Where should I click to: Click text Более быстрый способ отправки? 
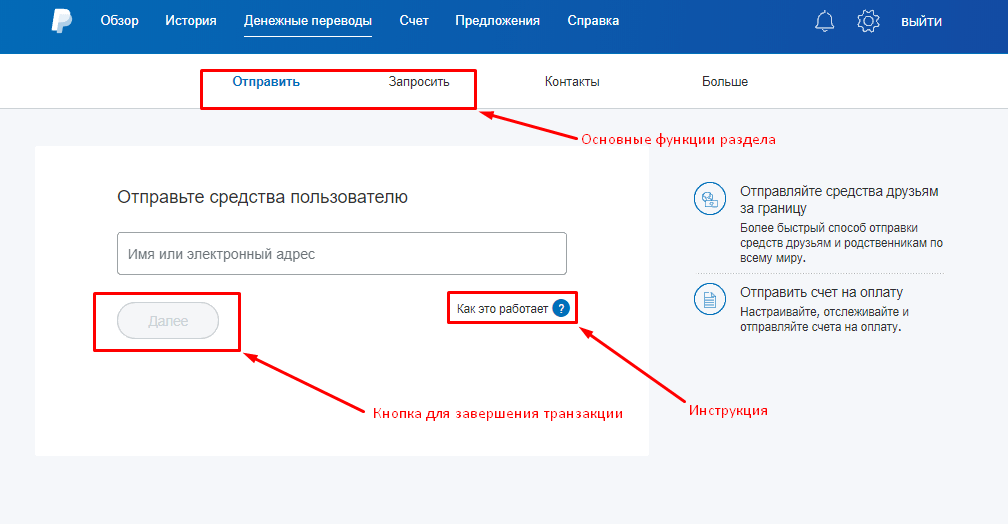pos(829,228)
